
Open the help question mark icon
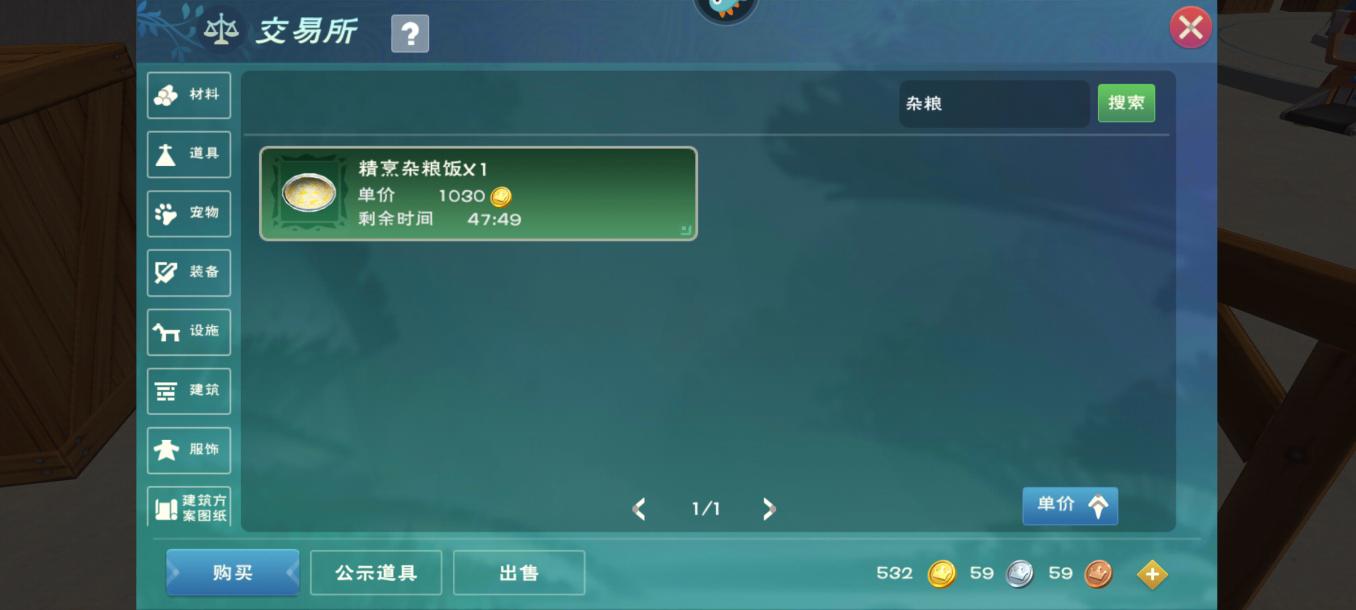pos(410,34)
